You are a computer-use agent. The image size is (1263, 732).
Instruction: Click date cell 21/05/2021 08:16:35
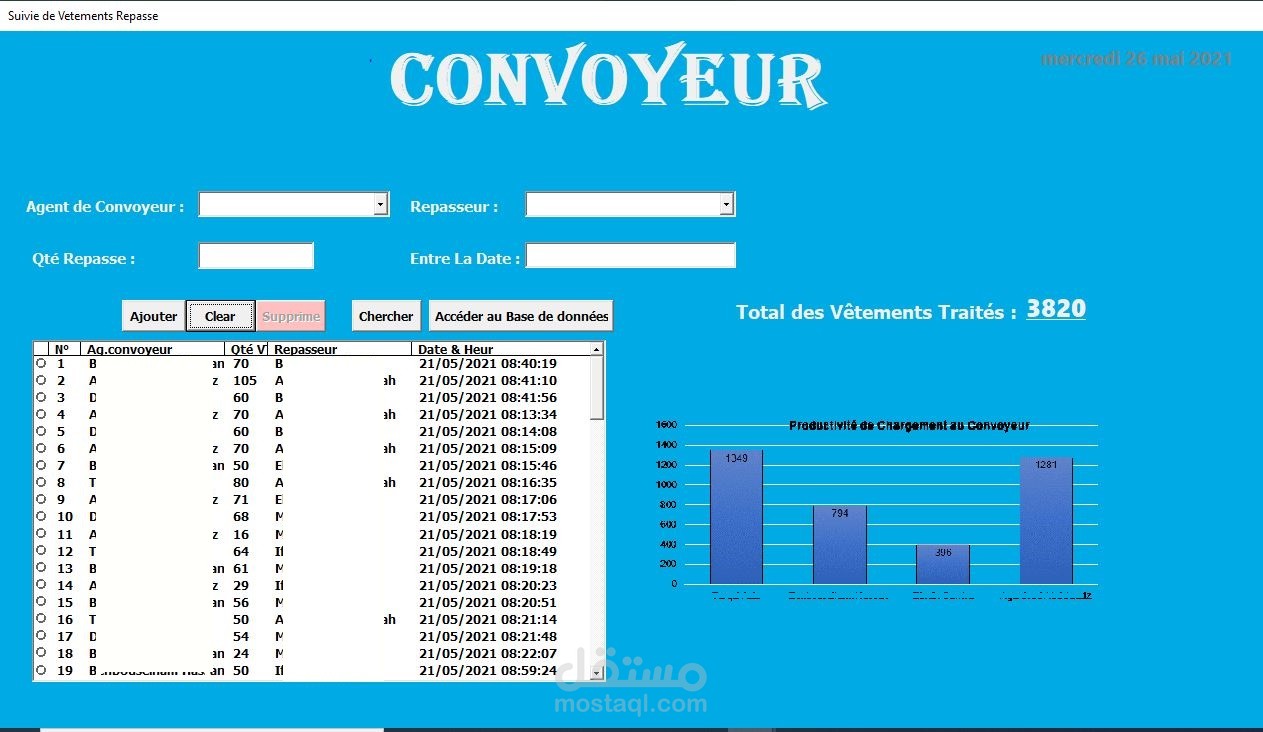point(488,483)
